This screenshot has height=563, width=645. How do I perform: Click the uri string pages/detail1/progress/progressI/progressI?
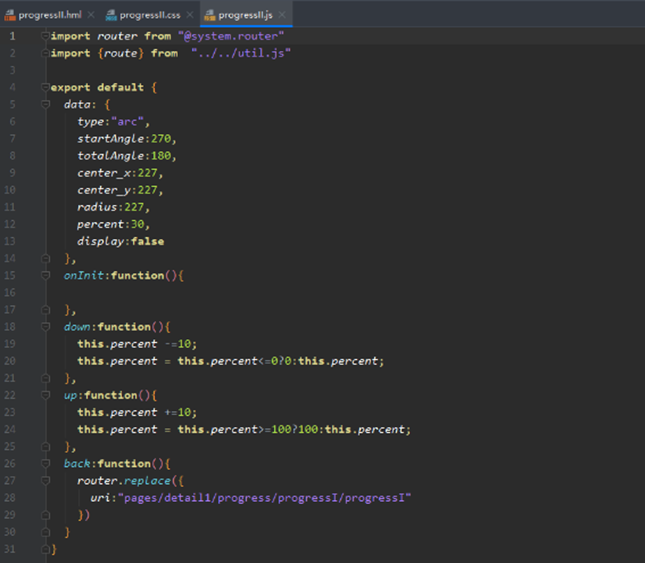coord(264,498)
